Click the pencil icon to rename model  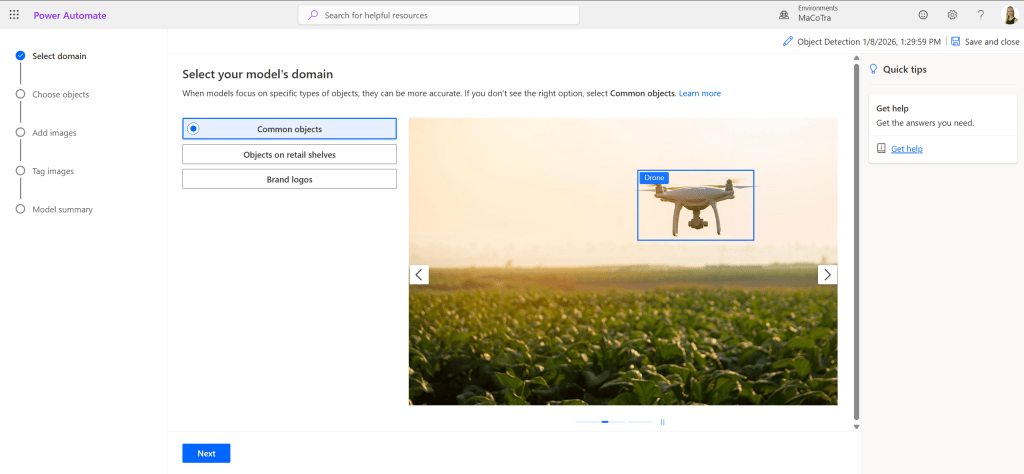point(788,42)
